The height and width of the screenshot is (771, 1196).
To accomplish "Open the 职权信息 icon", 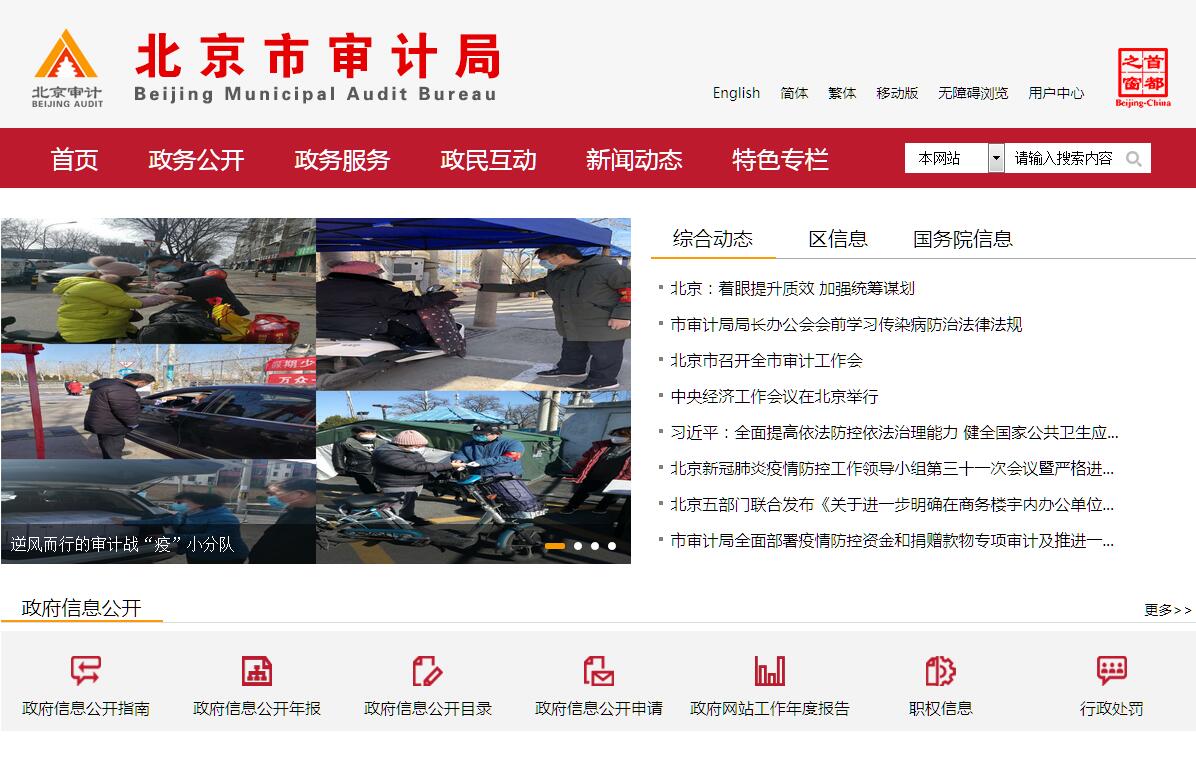I will point(940,670).
